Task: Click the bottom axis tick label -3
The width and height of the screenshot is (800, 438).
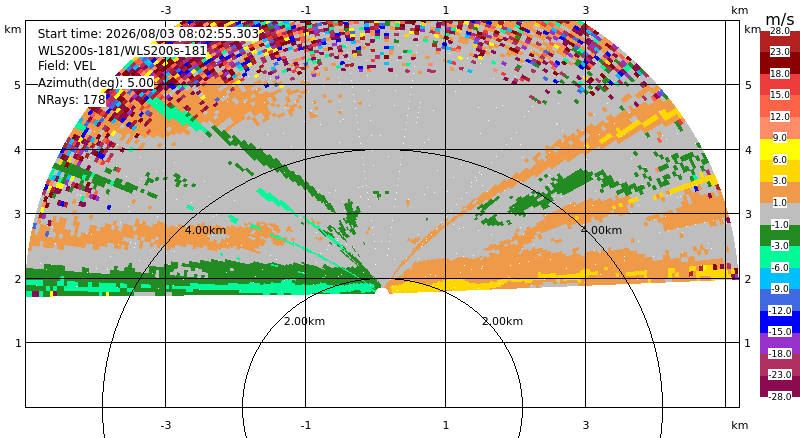Action: (x=165, y=425)
